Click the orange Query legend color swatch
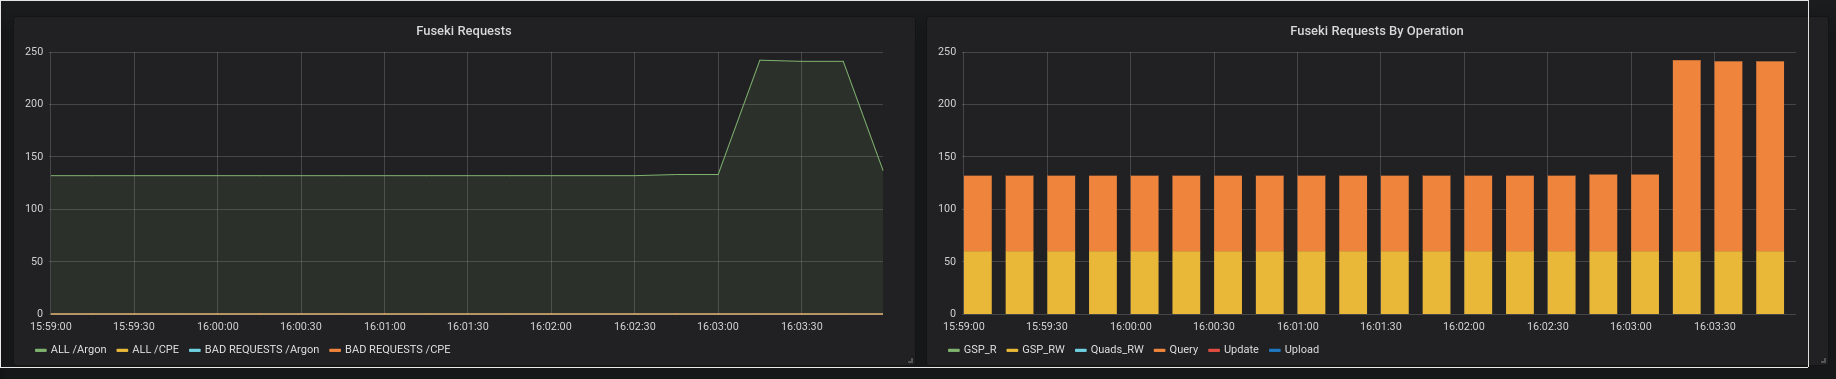This screenshot has width=1836, height=379. (x=1159, y=350)
